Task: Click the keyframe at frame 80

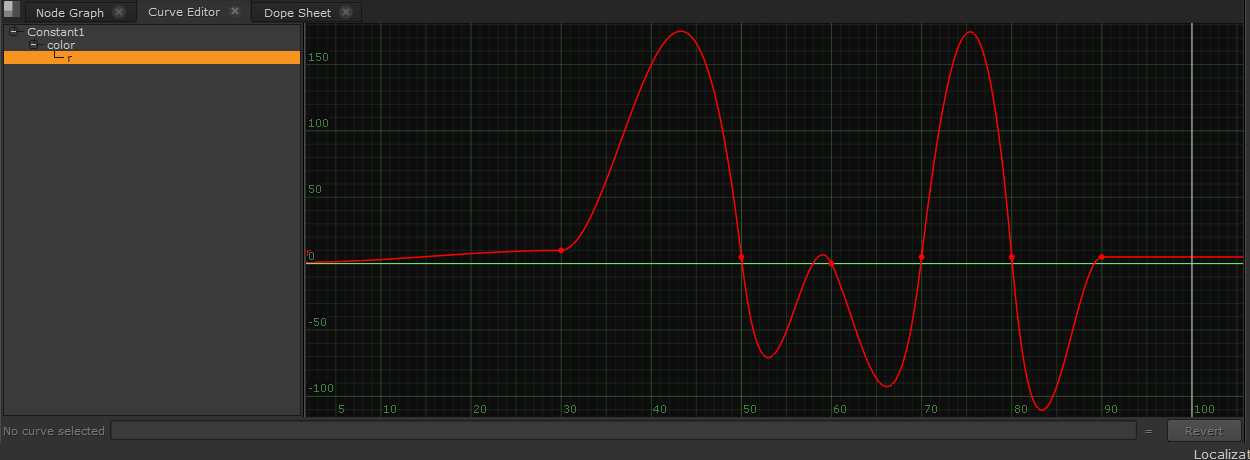Action: [x=1012, y=257]
